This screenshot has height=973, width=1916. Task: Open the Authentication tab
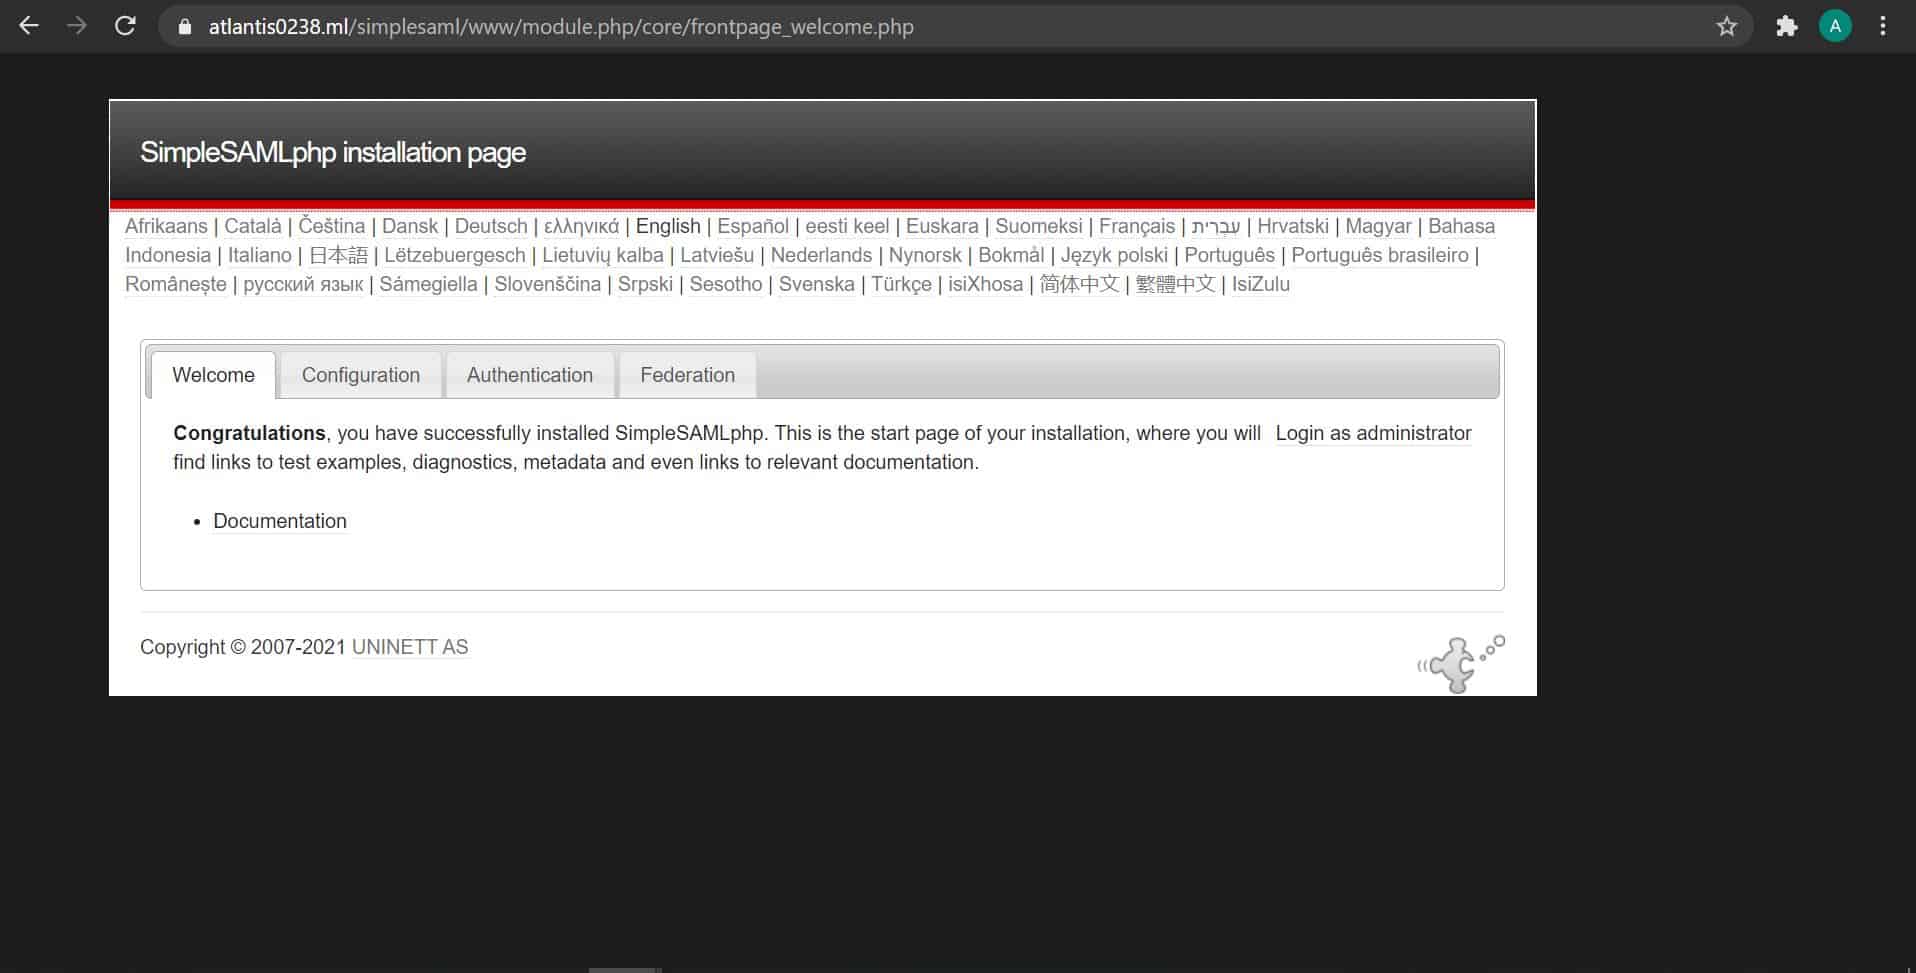click(530, 375)
